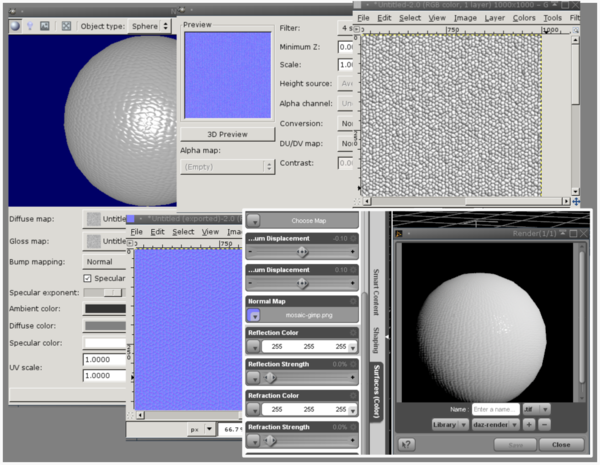Click the Diffuse map selector button
This screenshot has width=600, height=465.
coord(104,219)
